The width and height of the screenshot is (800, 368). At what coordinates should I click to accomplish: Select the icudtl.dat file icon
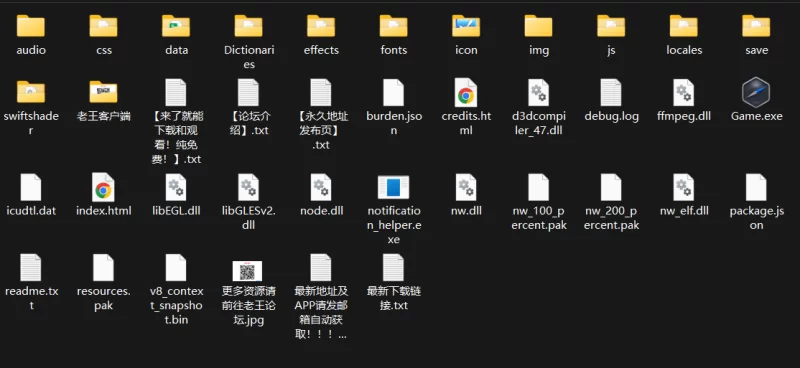coord(31,187)
